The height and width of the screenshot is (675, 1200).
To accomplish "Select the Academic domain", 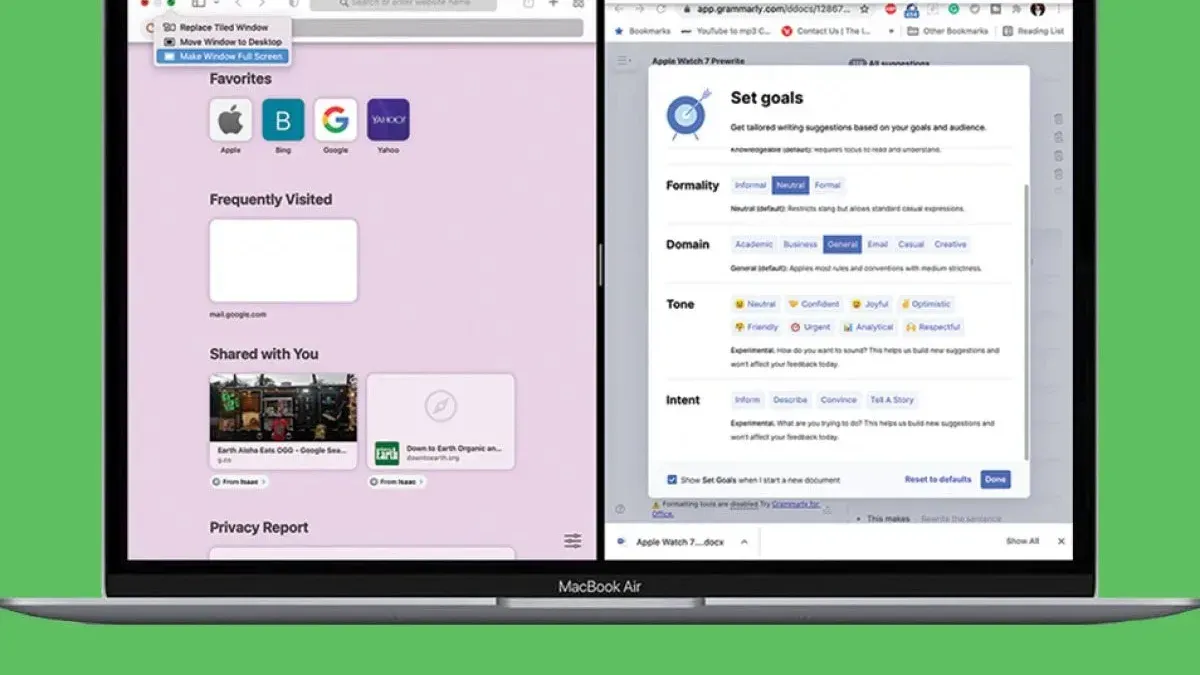I will (x=754, y=244).
